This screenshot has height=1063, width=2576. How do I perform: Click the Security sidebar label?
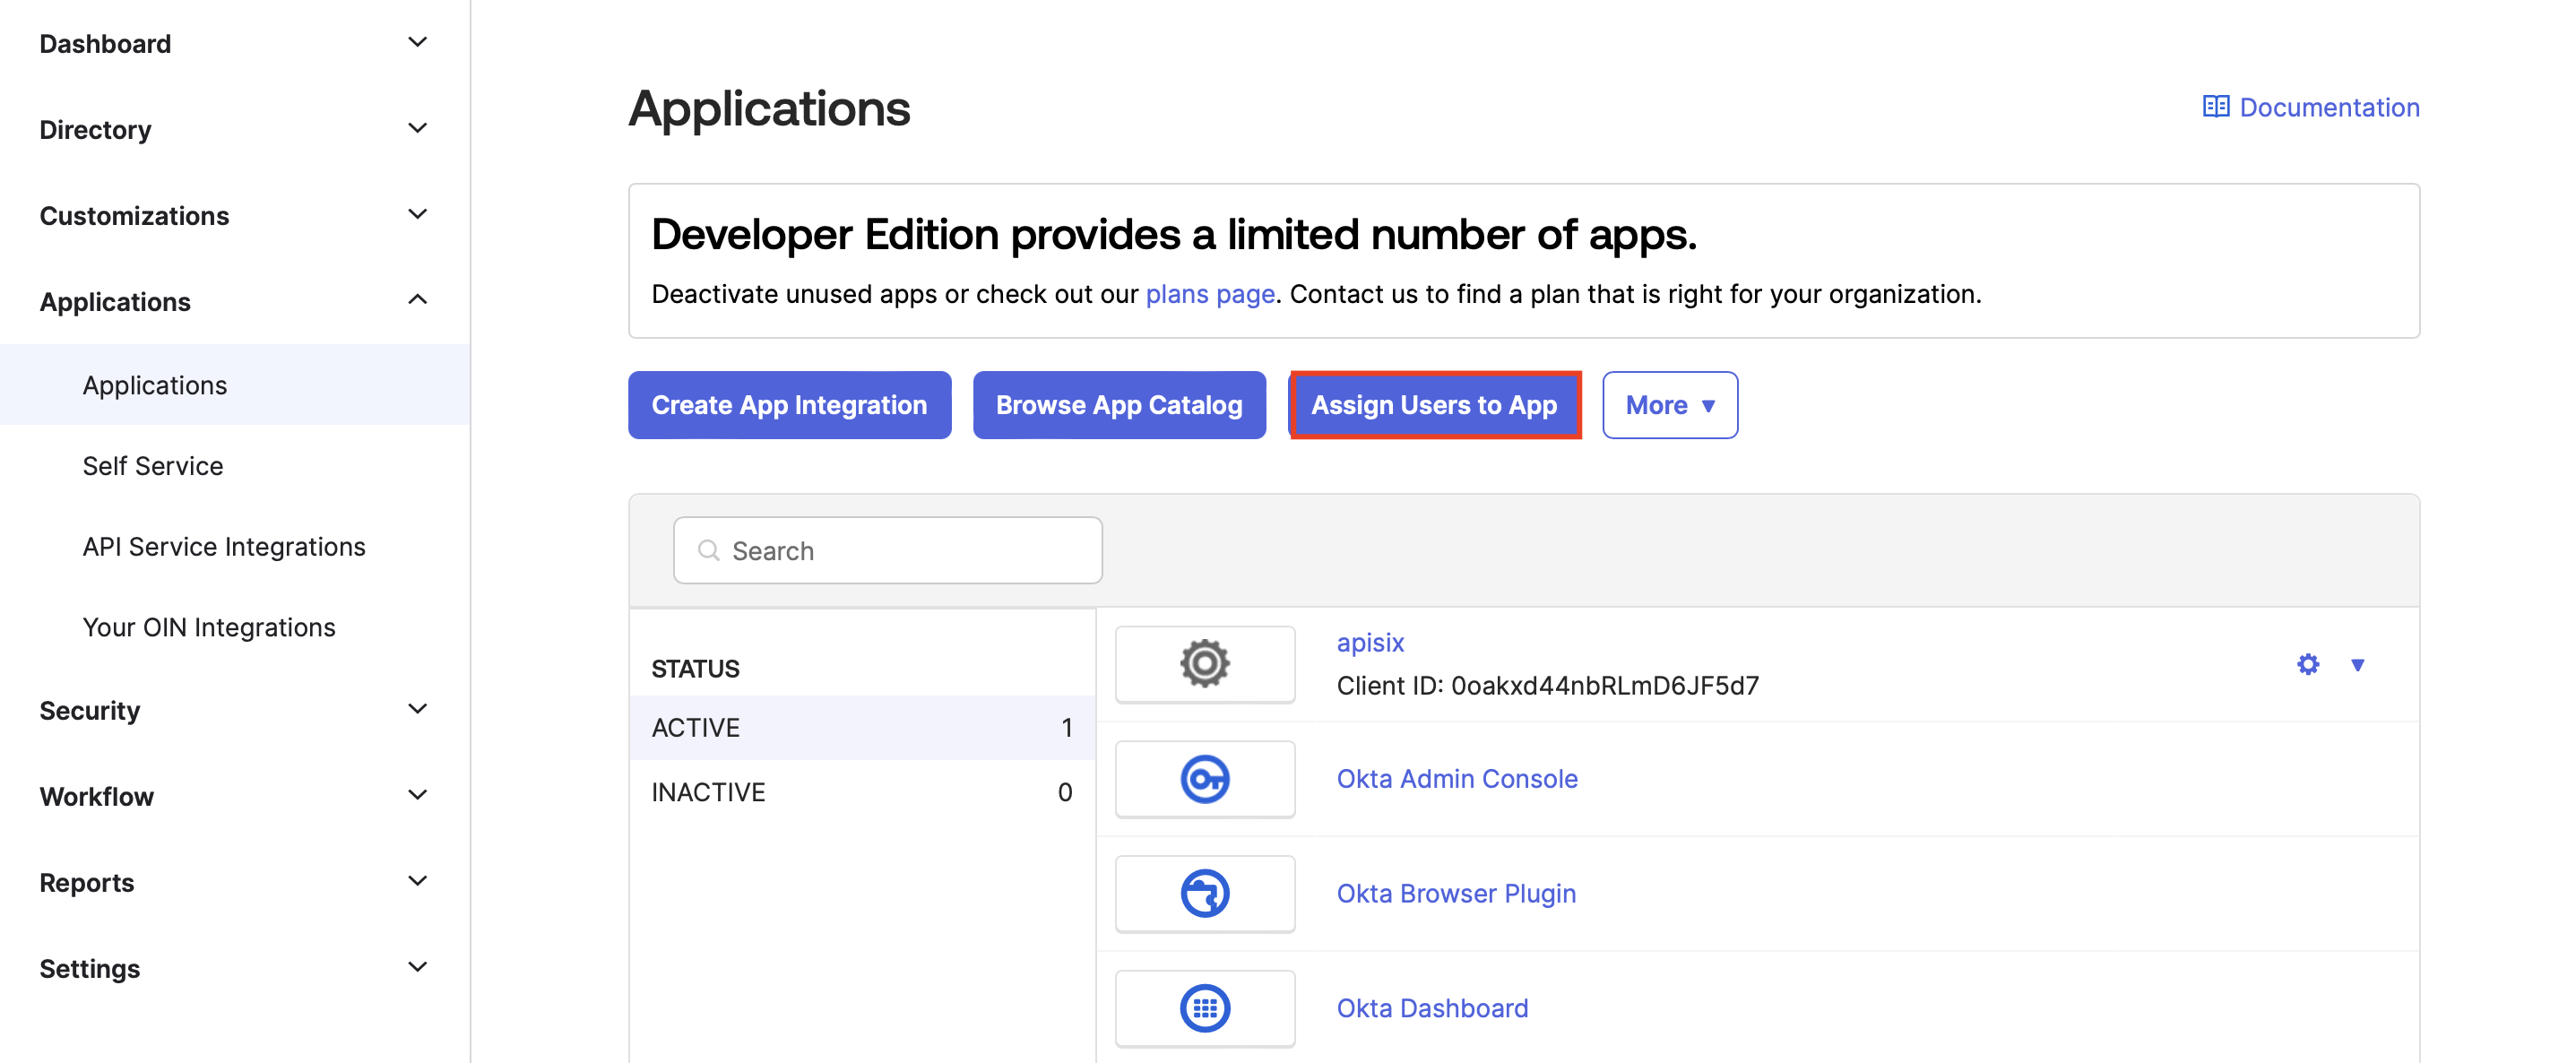tap(89, 711)
